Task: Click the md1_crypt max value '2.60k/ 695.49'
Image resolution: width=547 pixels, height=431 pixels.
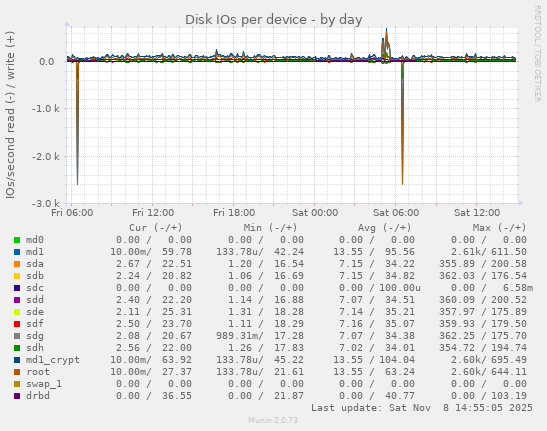Action: [488, 359]
